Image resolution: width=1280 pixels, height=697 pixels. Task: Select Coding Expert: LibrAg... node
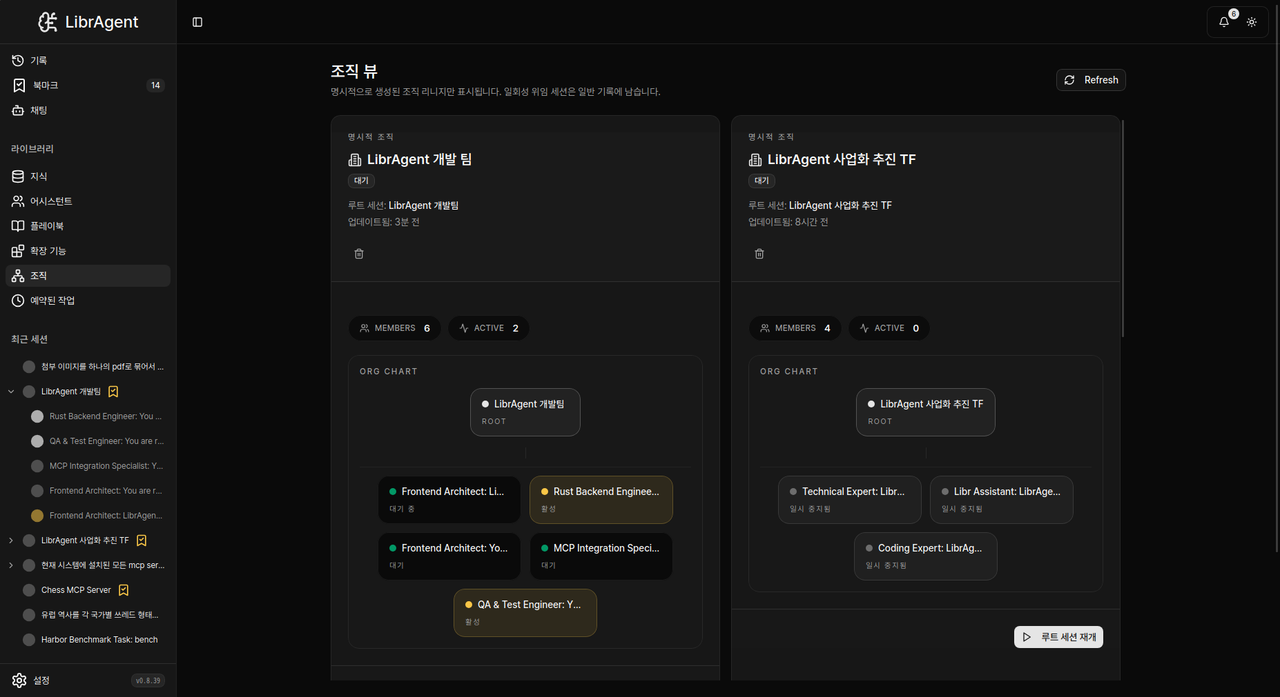click(925, 556)
